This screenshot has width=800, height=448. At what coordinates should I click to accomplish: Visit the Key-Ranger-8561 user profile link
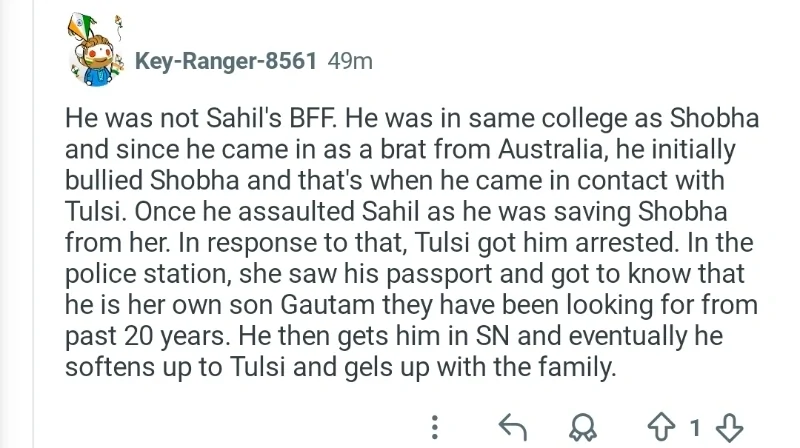pyautogui.click(x=226, y=61)
